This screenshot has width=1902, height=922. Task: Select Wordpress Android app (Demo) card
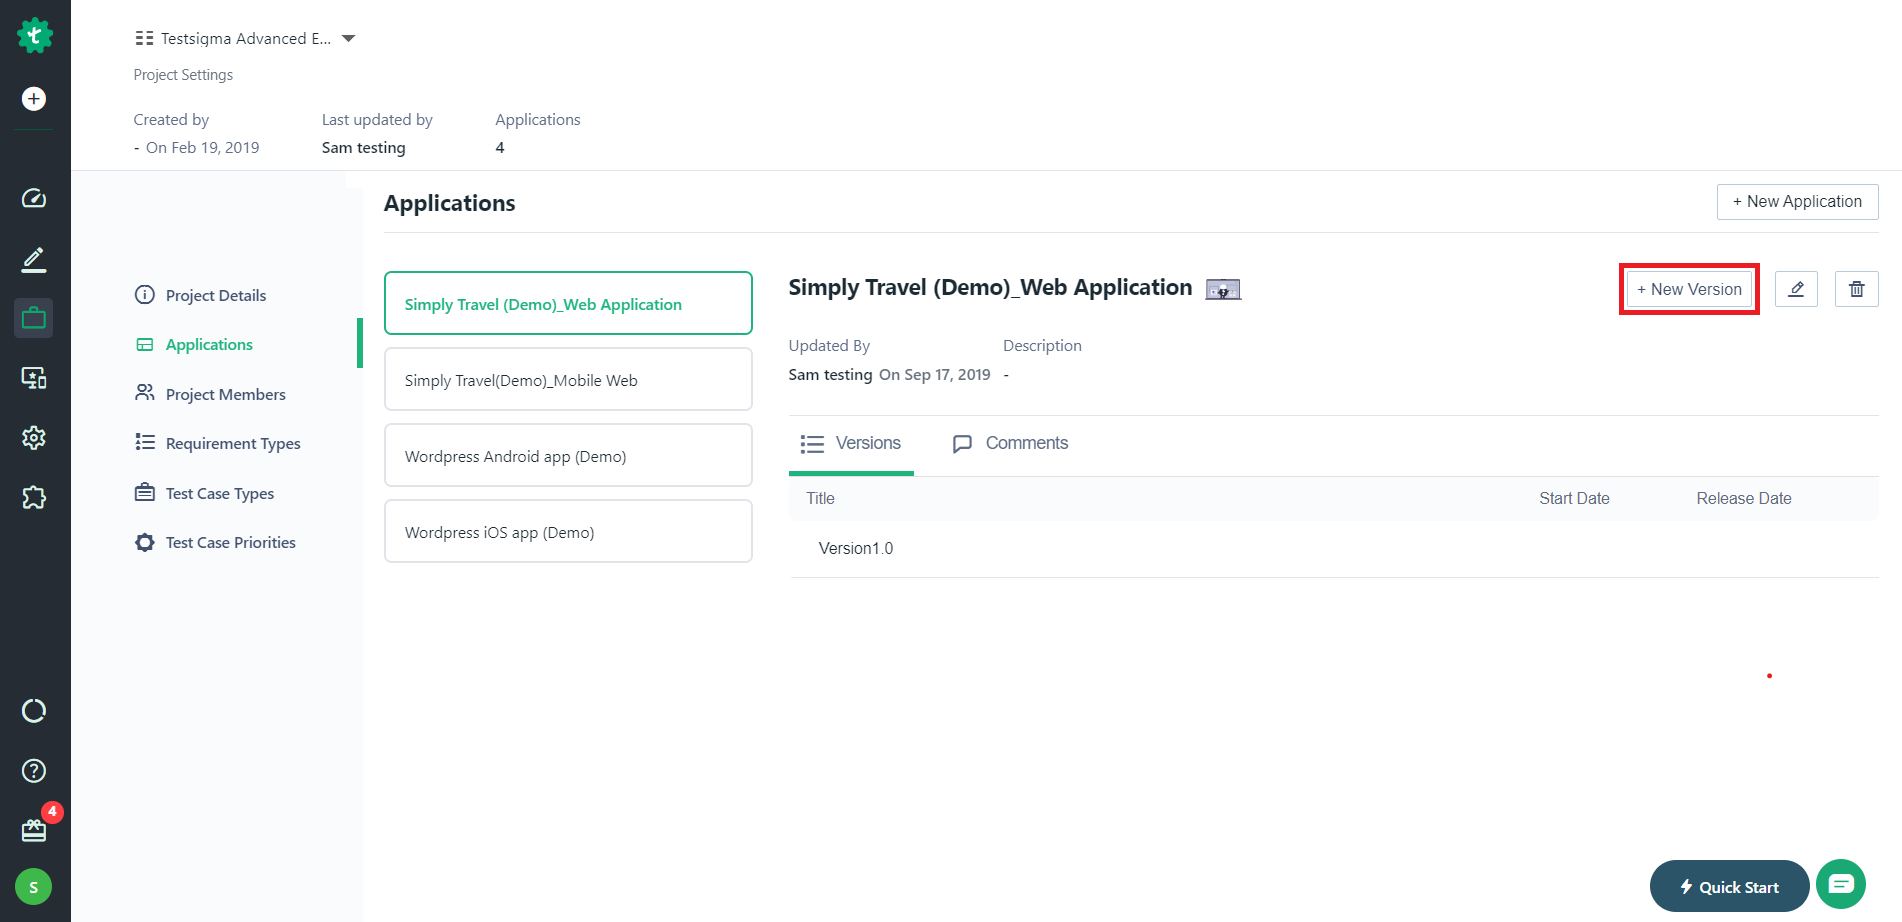pos(568,455)
